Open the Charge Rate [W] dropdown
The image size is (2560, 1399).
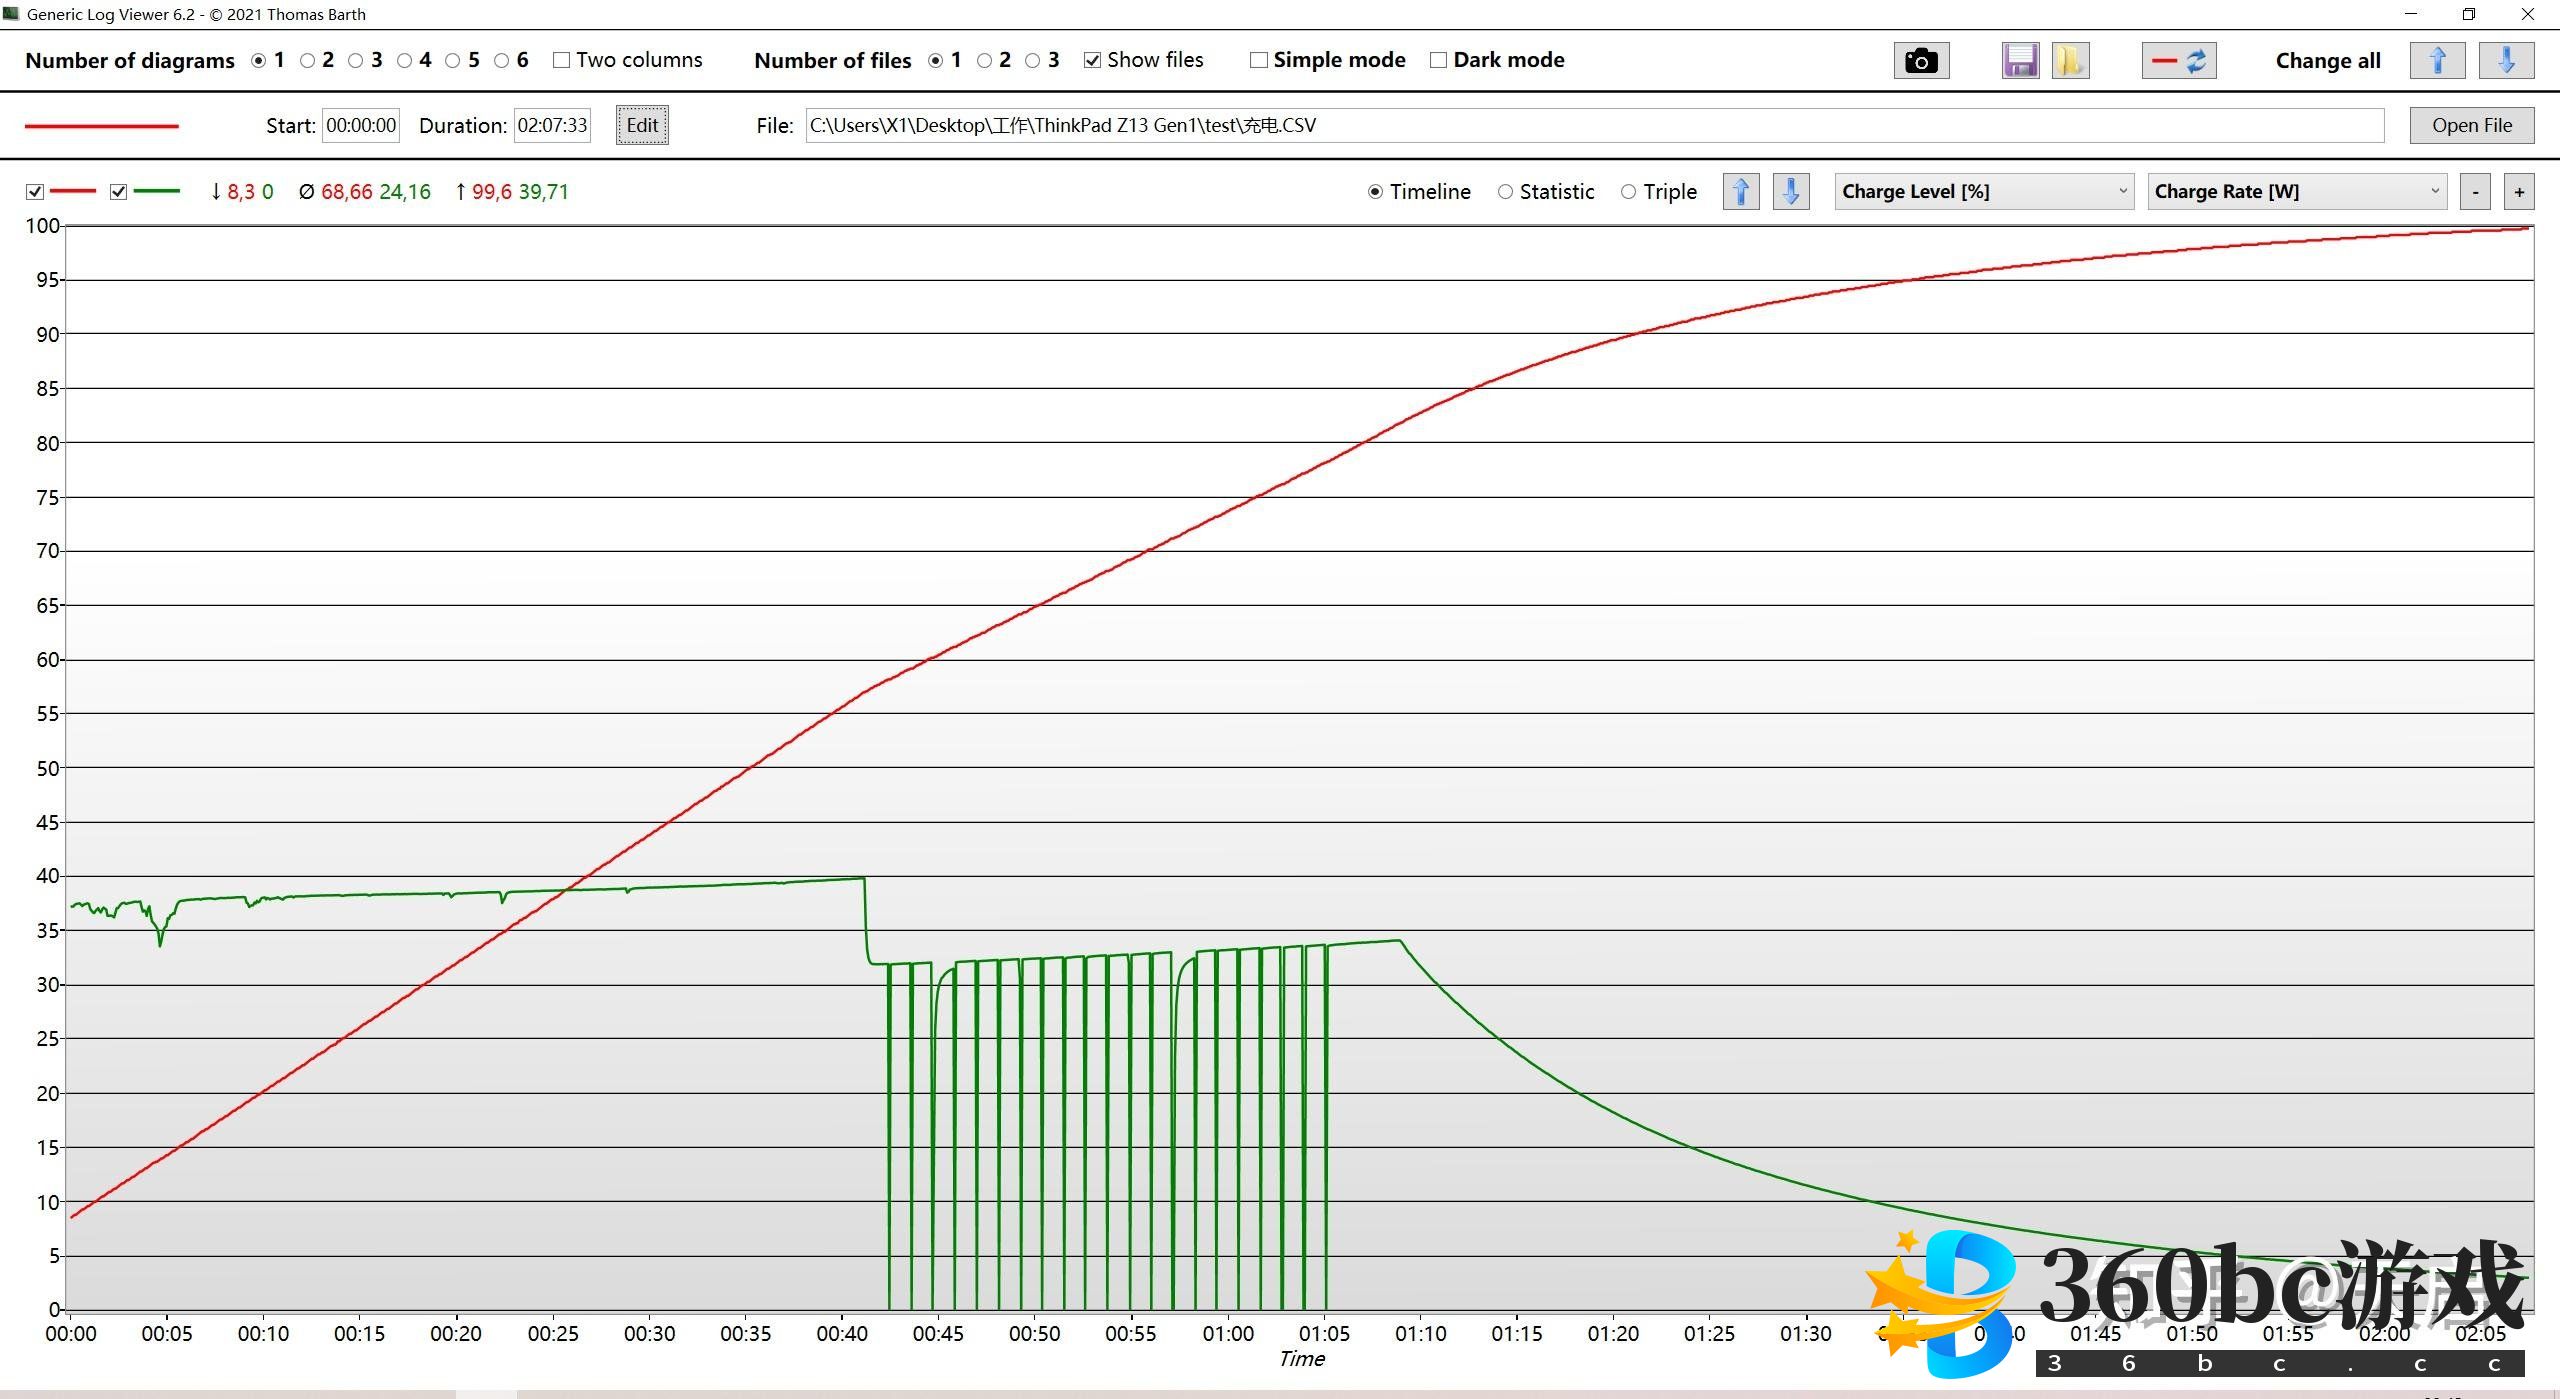[x=2296, y=191]
